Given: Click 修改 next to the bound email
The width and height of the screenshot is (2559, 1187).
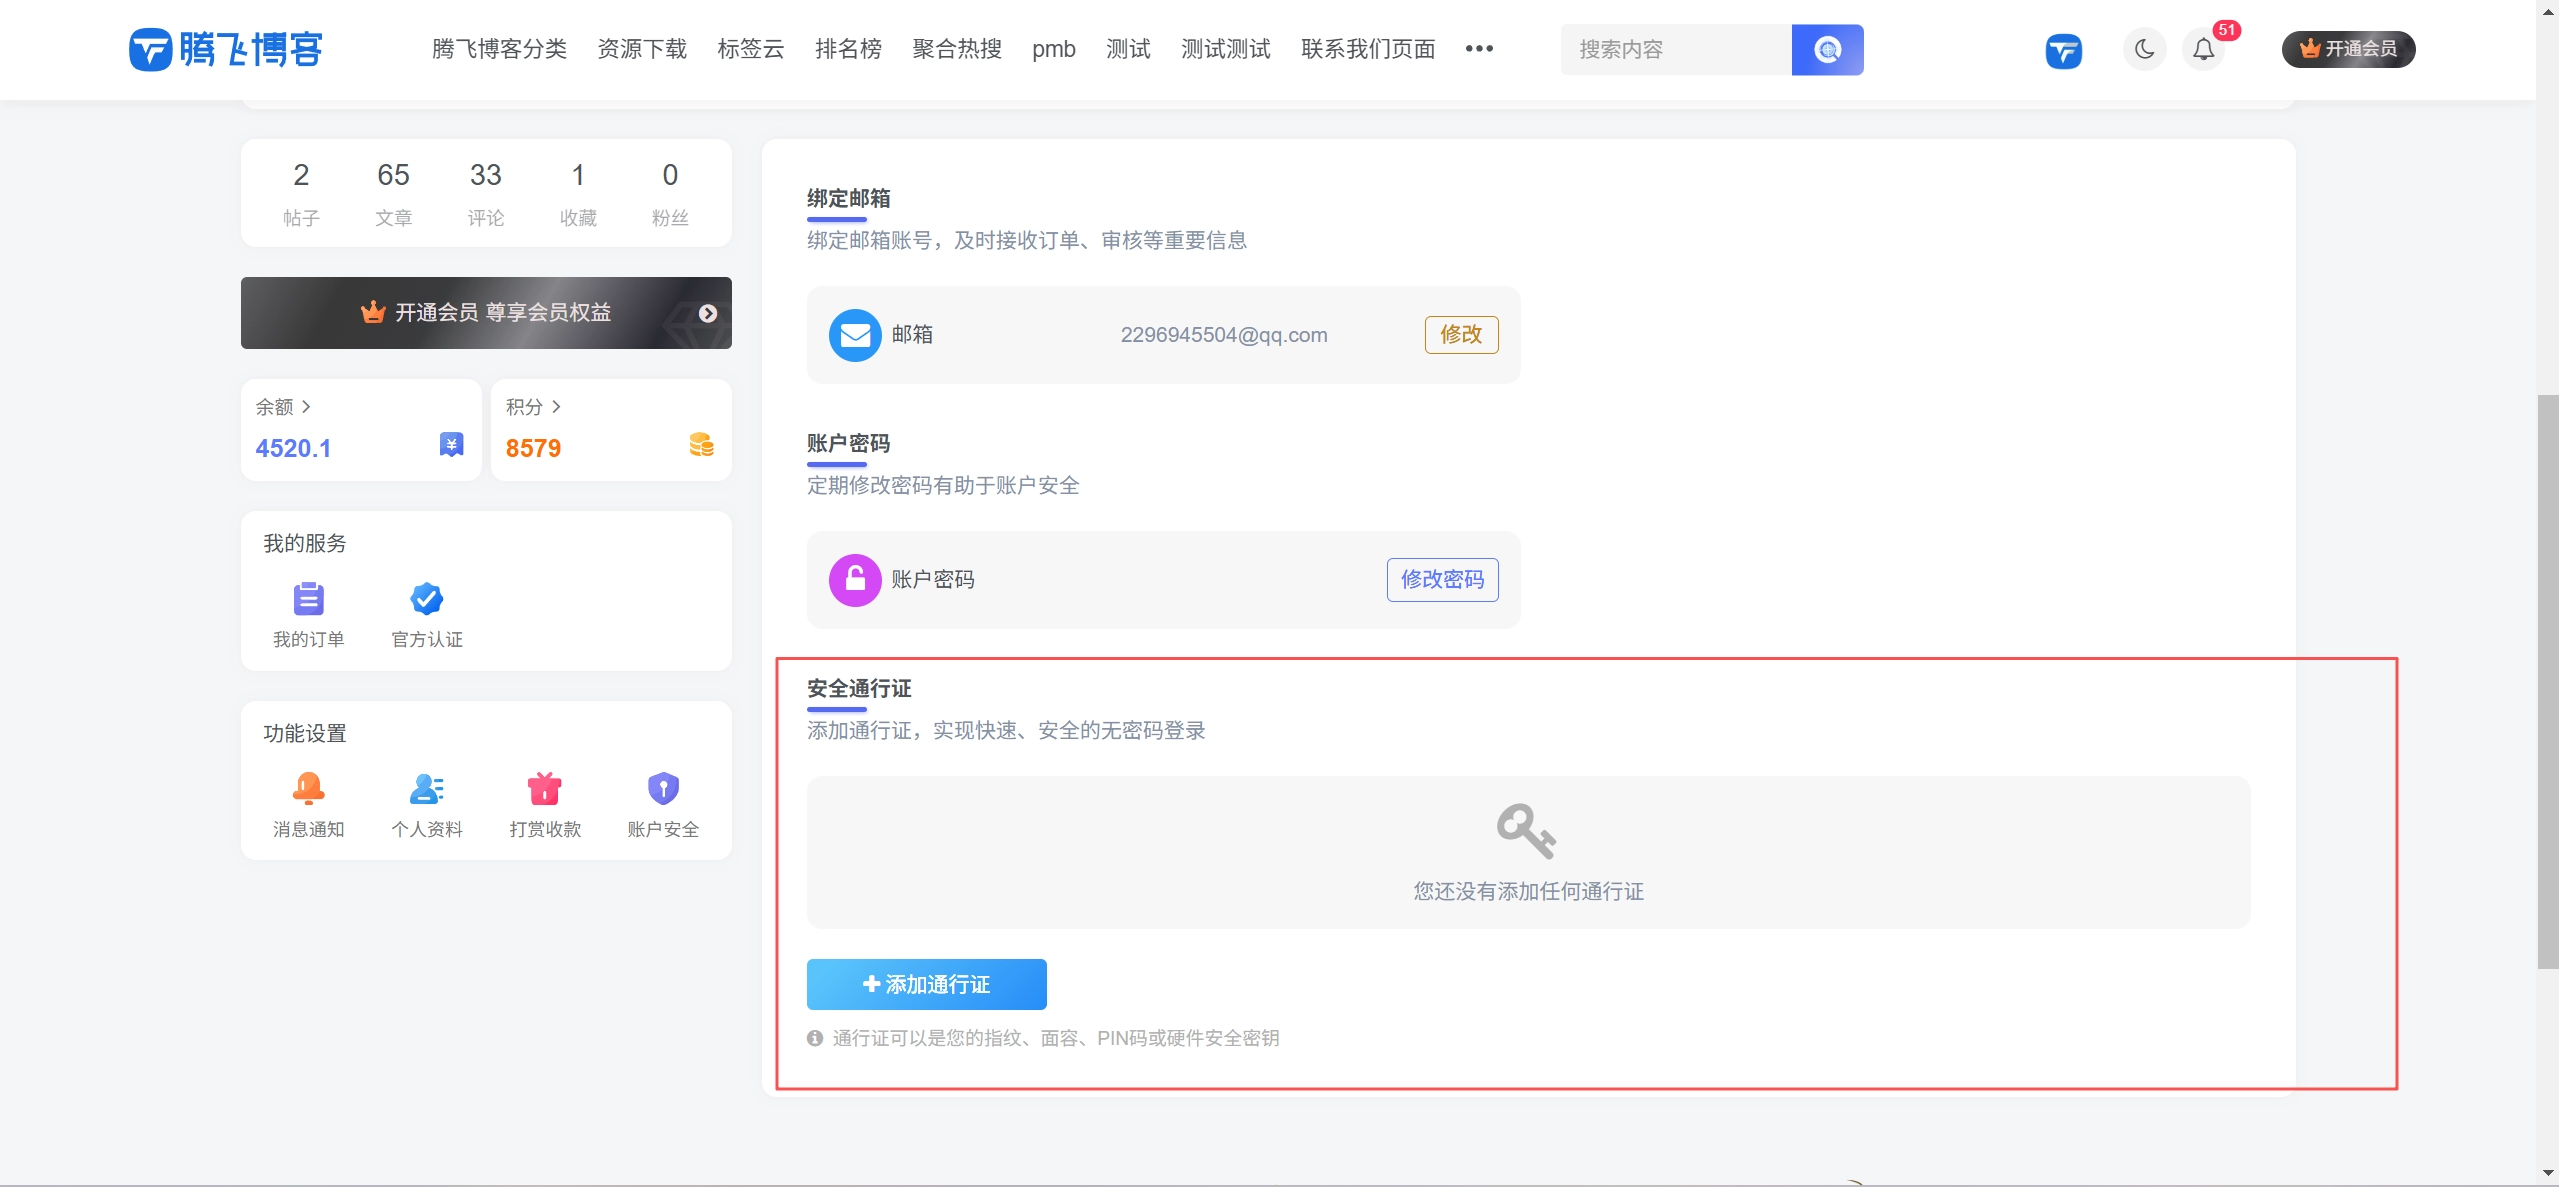Looking at the screenshot, I should tap(1460, 334).
